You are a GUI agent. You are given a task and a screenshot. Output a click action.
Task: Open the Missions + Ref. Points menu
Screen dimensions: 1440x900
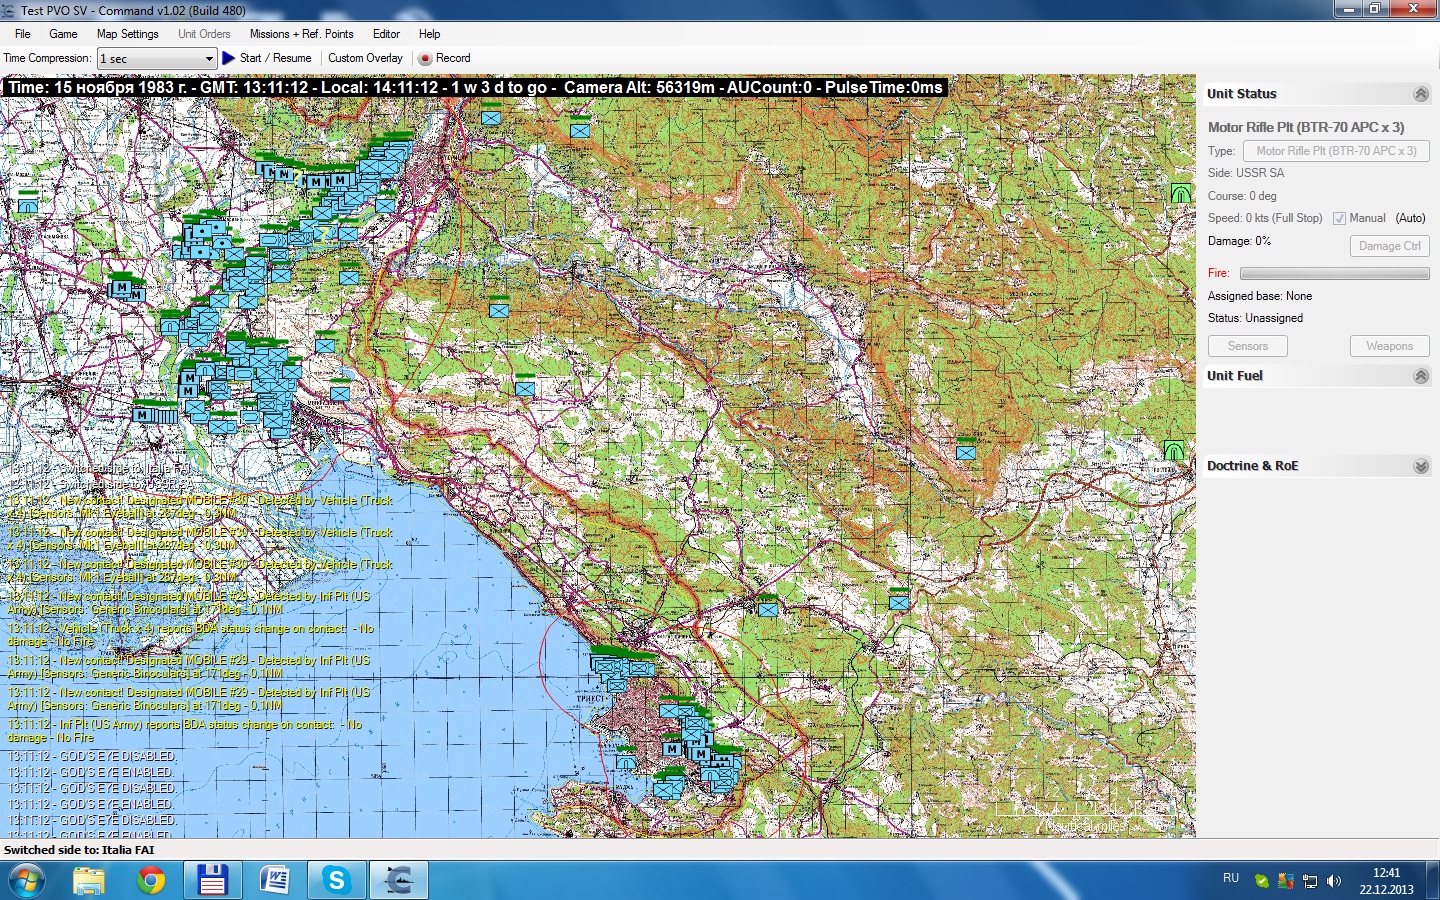[x=301, y=34]
